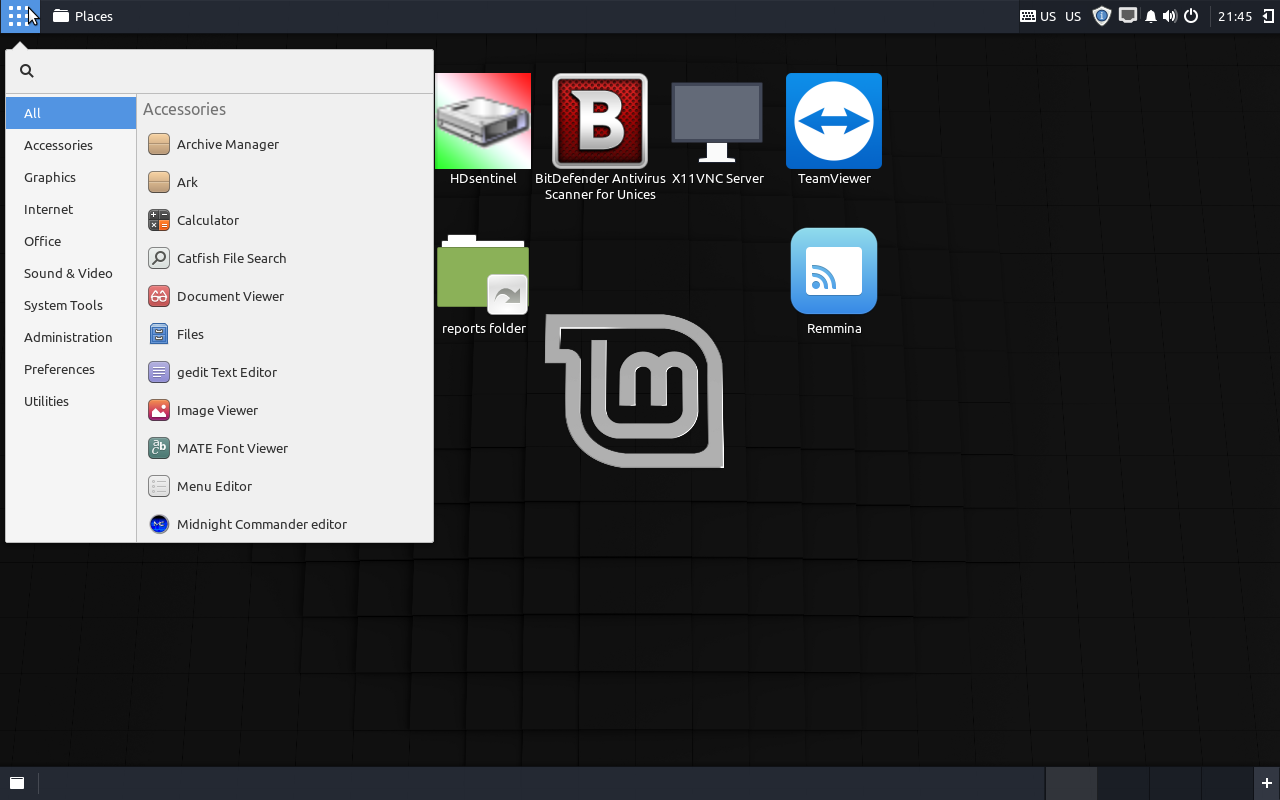Open the Places menu
1280x800 pixels.
click(83, 16)
